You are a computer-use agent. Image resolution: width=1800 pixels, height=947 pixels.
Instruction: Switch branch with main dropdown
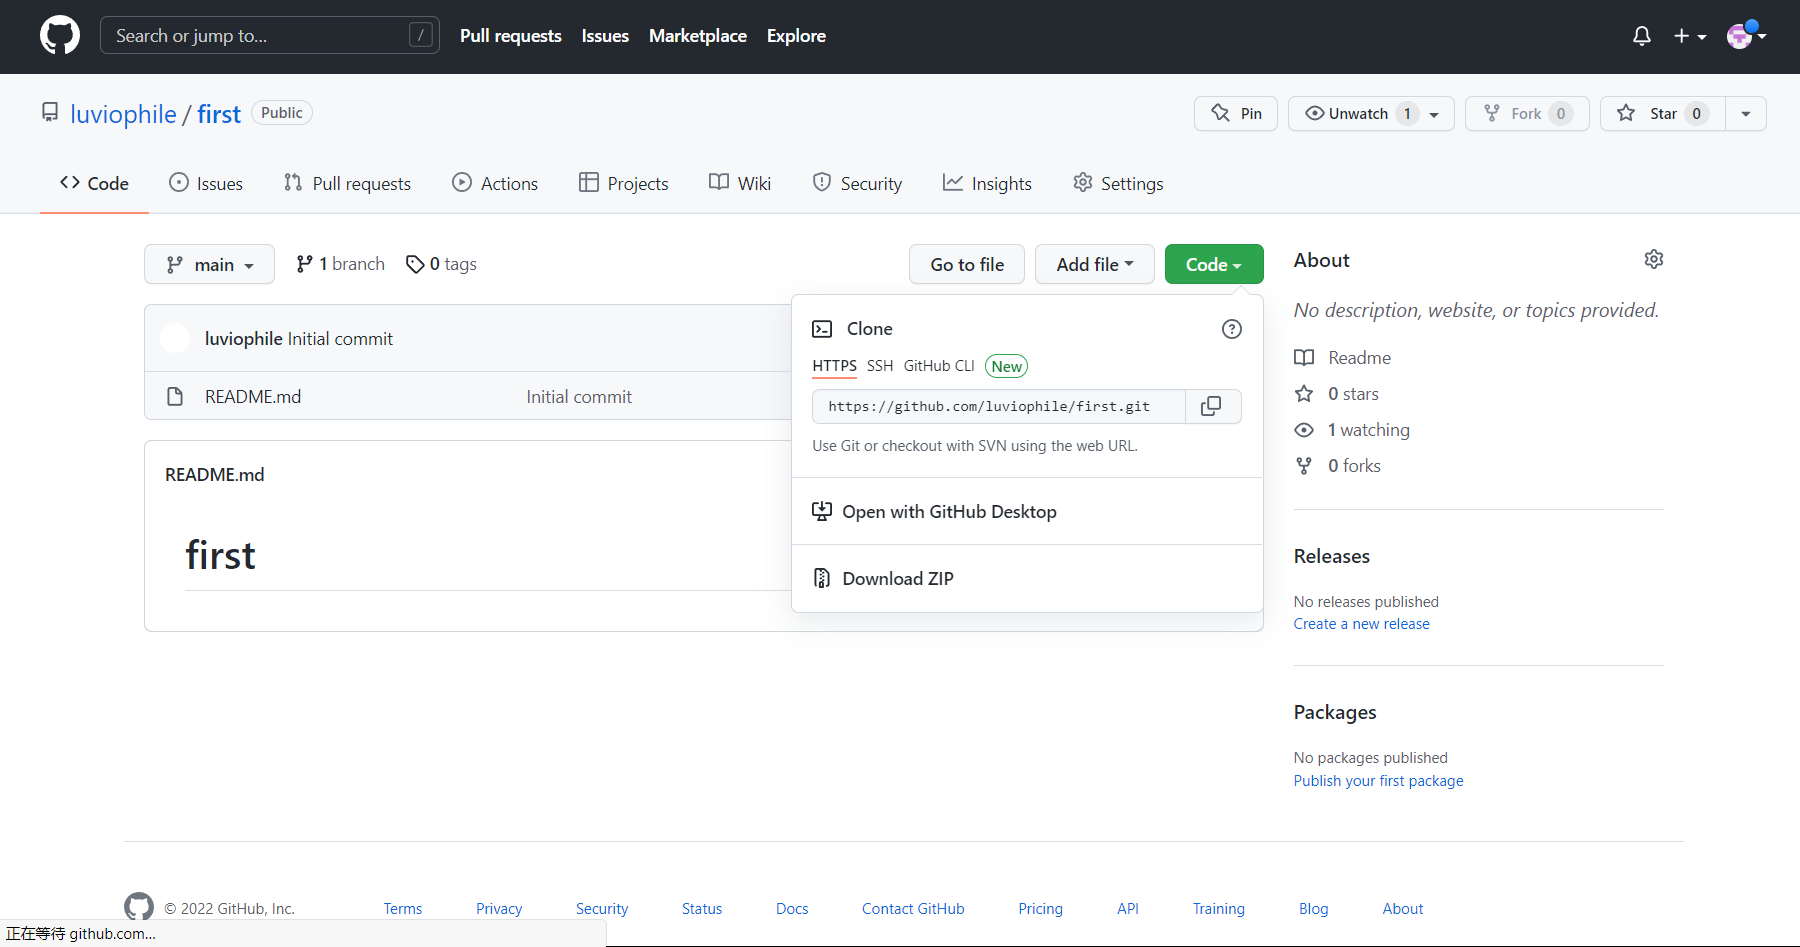click(209, 264)
